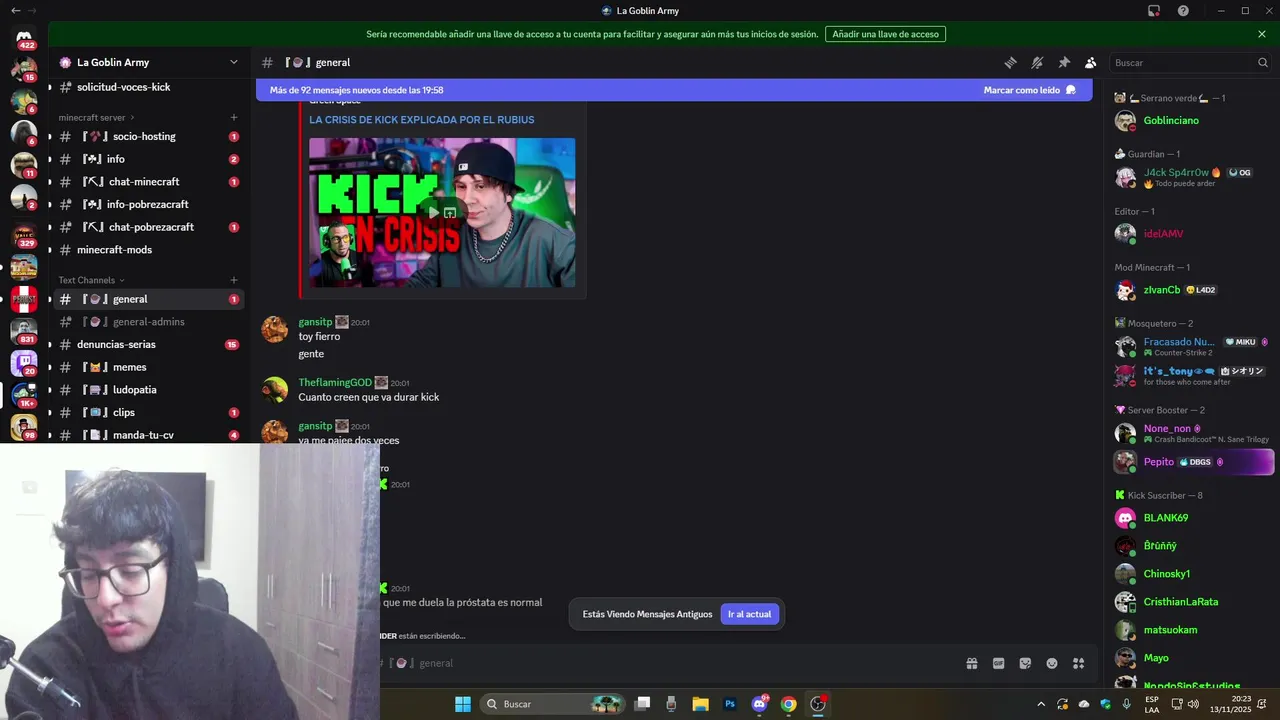Screen dimensions: 1280x720
Task: Open idelAMV member entry
Action: tap(1193, 234)
